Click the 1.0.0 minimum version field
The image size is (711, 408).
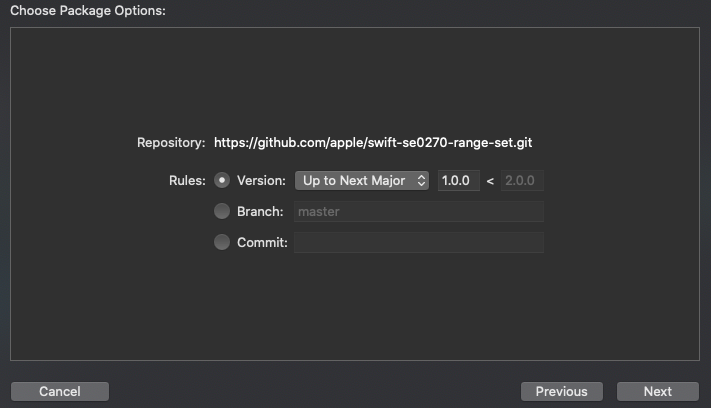[x=458, y=180]
